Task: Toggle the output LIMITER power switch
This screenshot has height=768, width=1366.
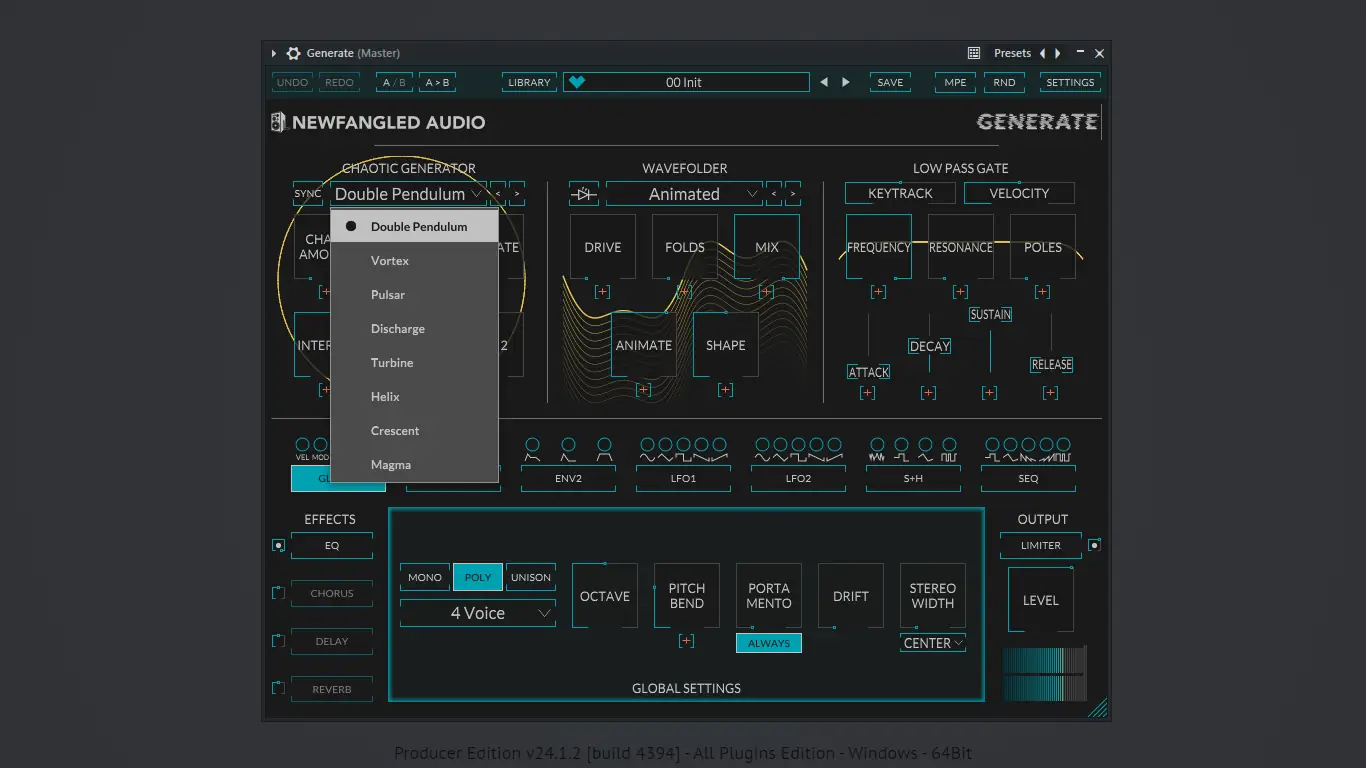Action: (1095, 546)
